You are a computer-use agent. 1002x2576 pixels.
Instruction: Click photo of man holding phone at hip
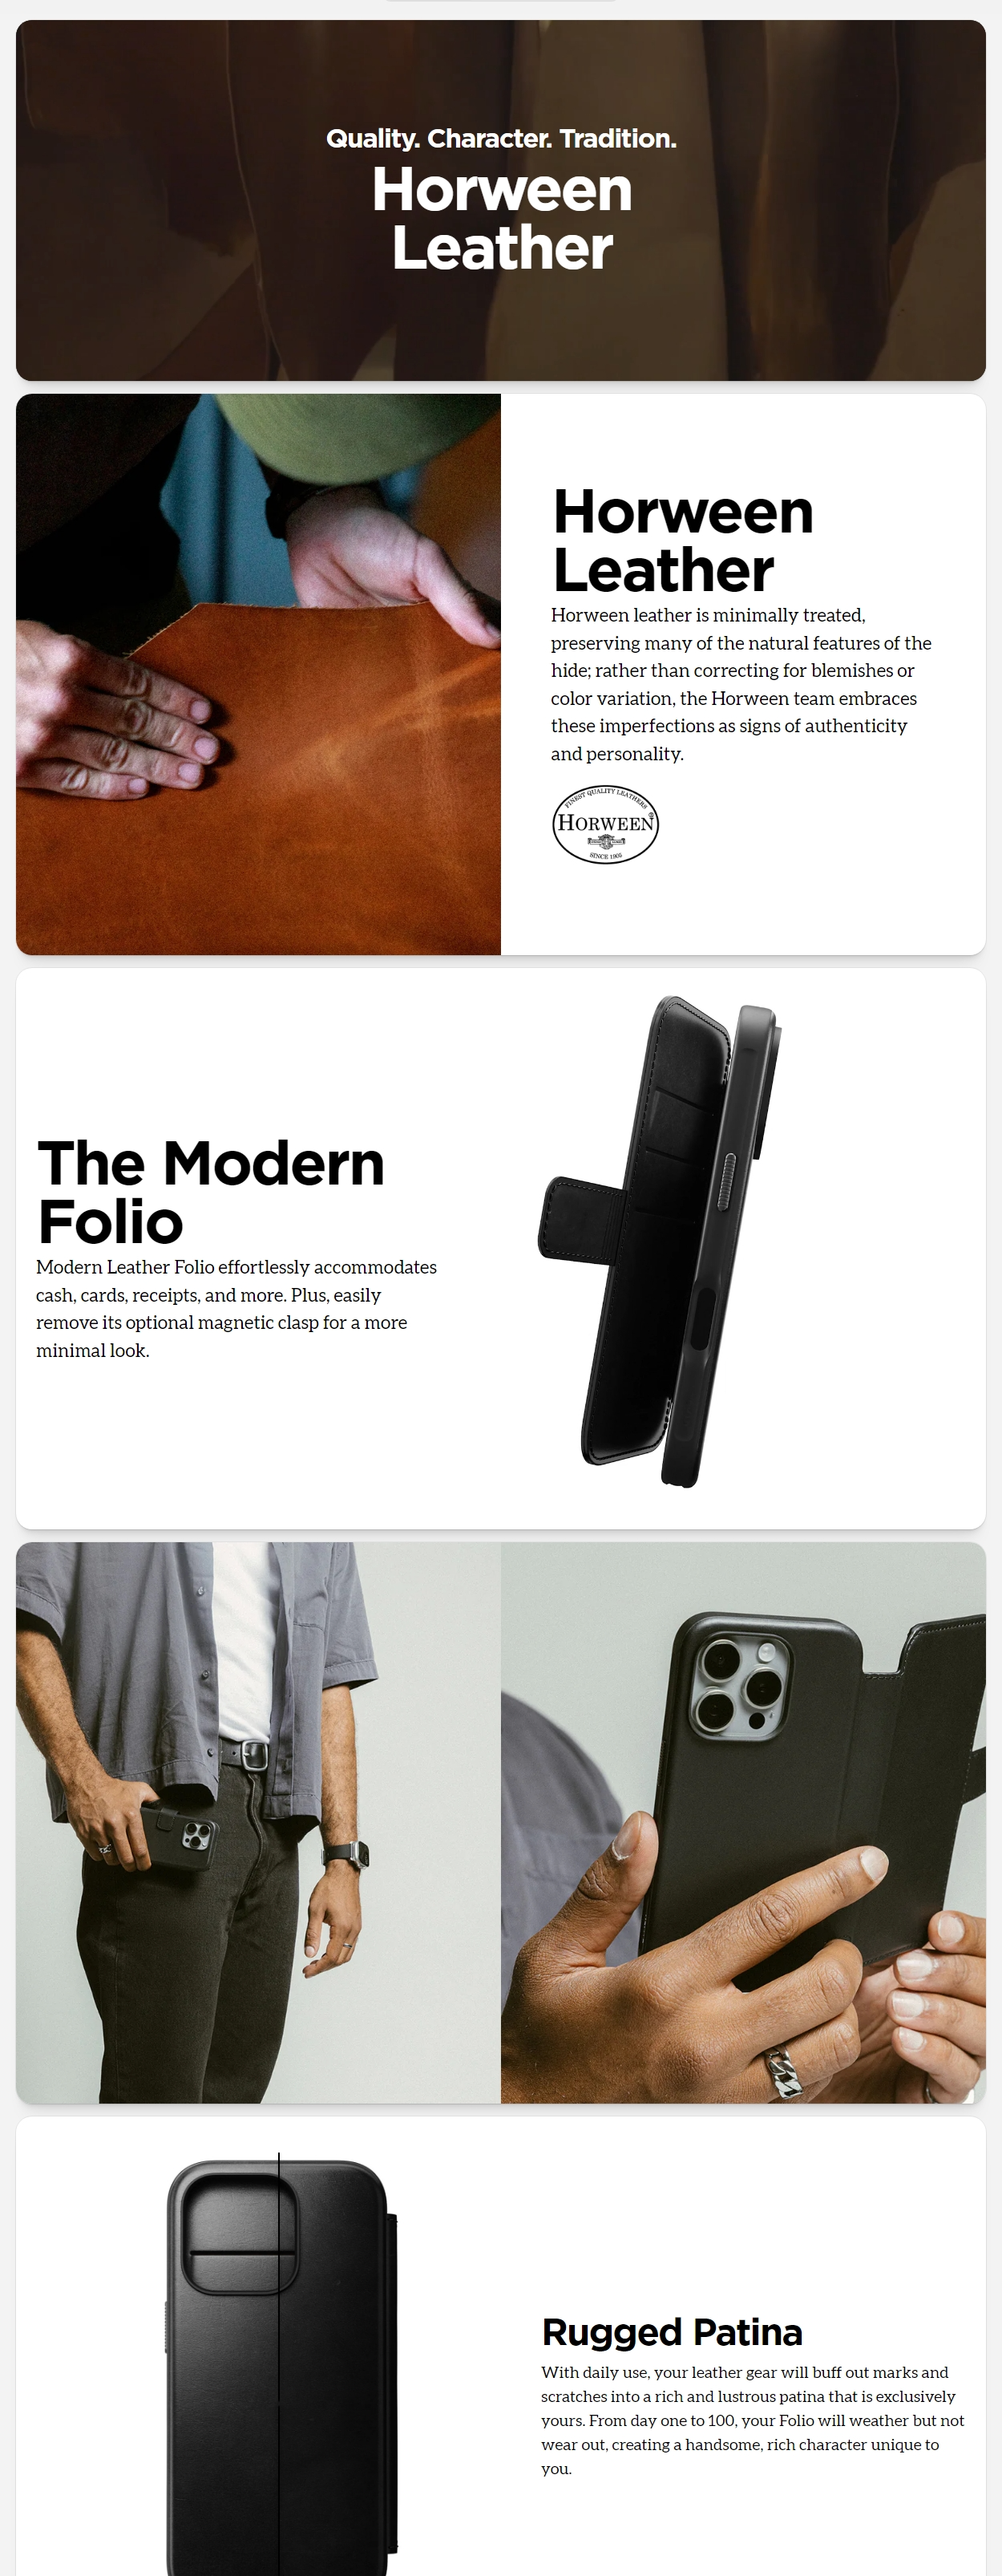pyautogui.click(x=258, y=1822)
